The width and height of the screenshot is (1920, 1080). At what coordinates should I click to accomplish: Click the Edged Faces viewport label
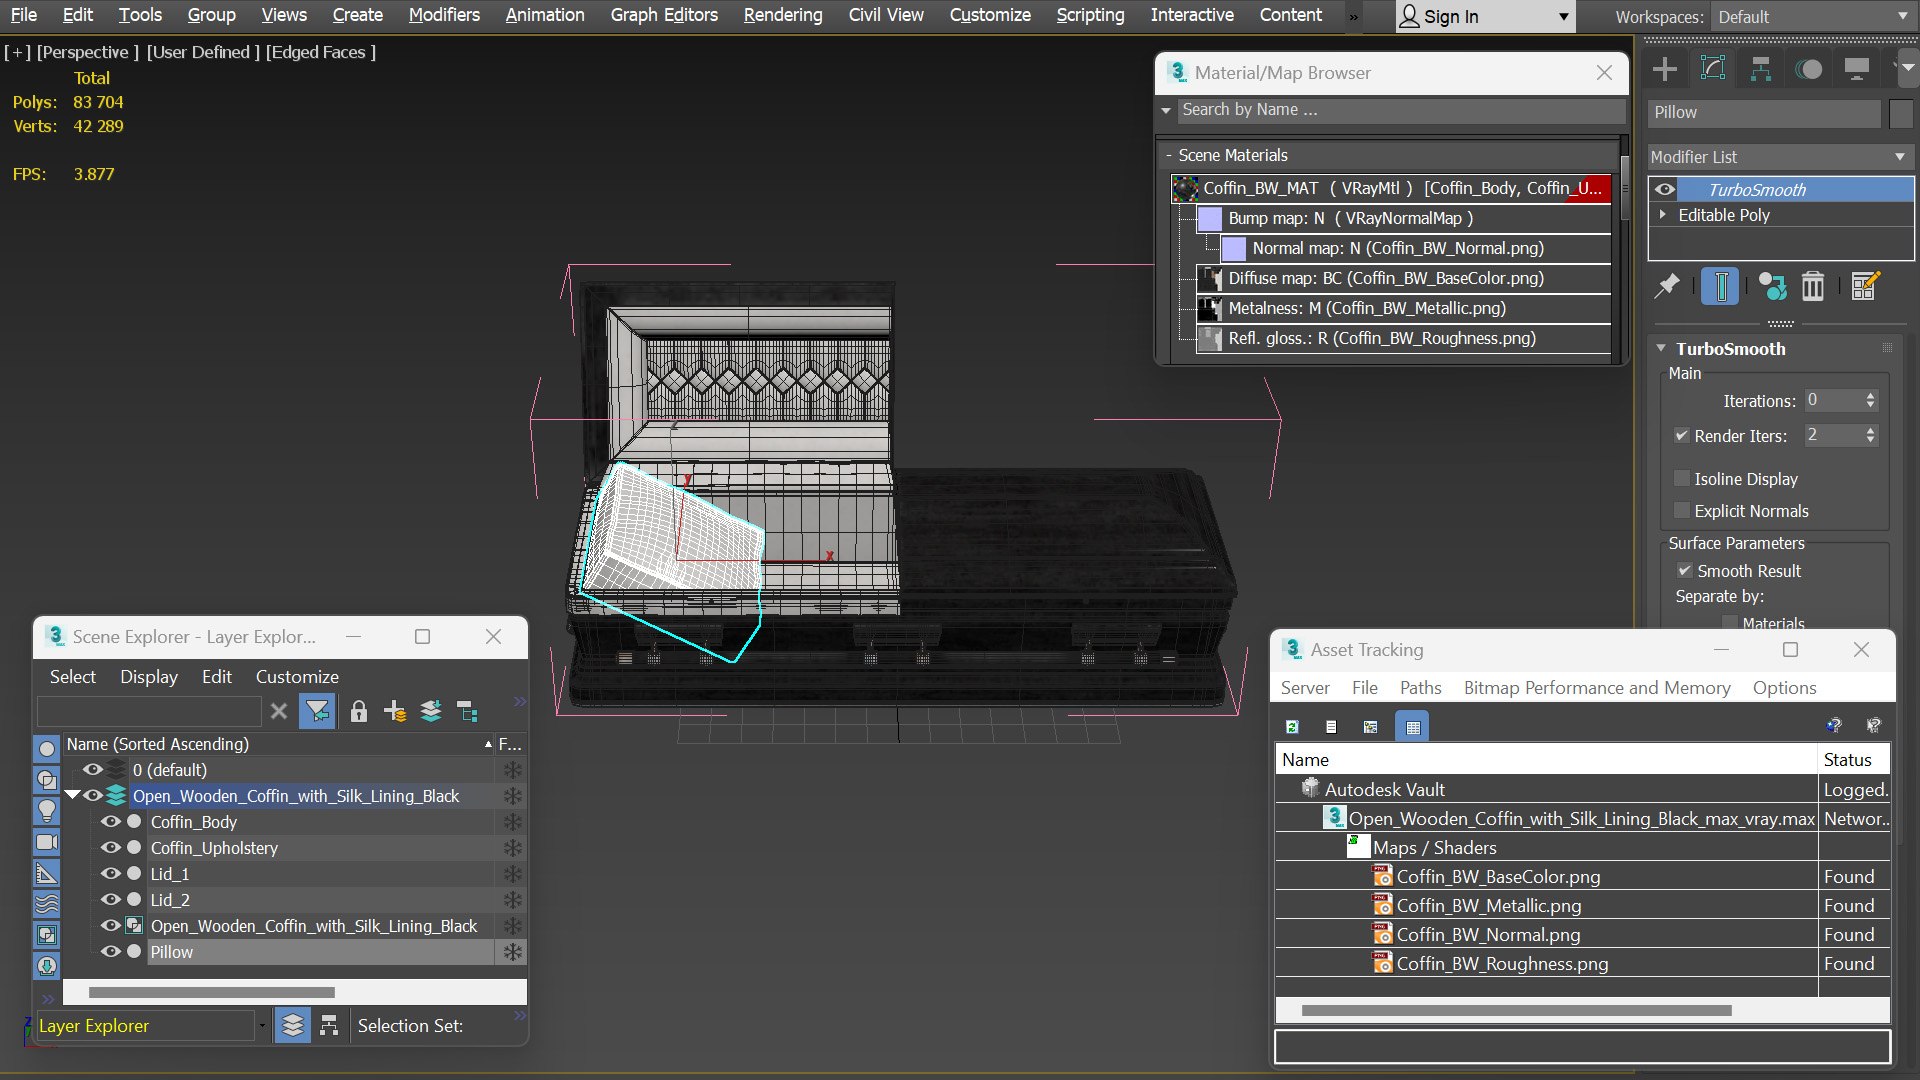tap(321, 52)
